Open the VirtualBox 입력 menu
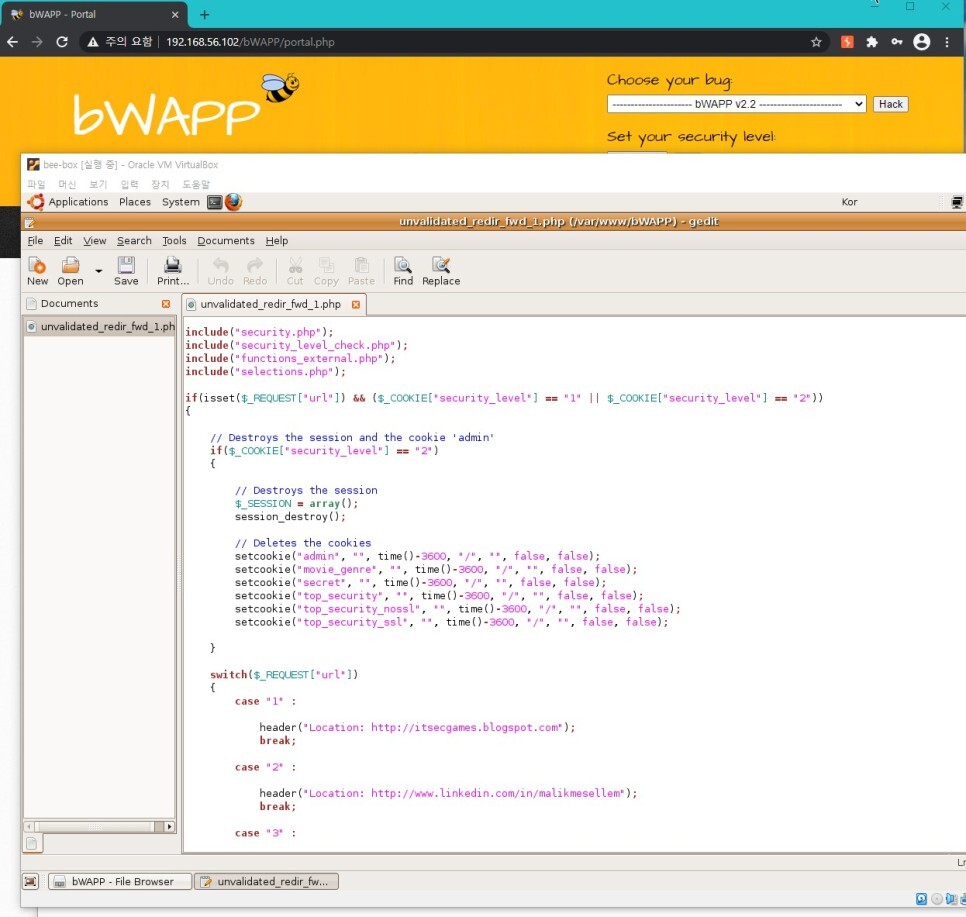Screen dimensions: 966x917 [x=129, y=184]
